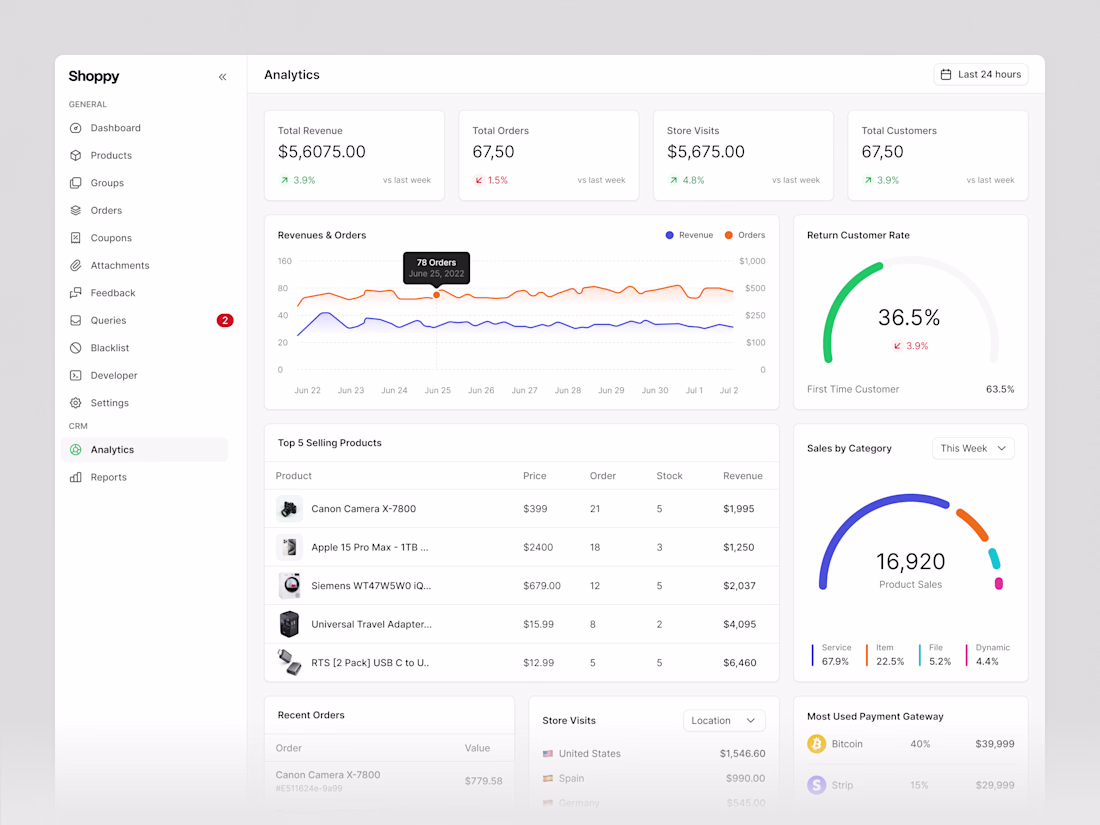
Task: Toggle the Revenue legend item
Action: (689, 235)
